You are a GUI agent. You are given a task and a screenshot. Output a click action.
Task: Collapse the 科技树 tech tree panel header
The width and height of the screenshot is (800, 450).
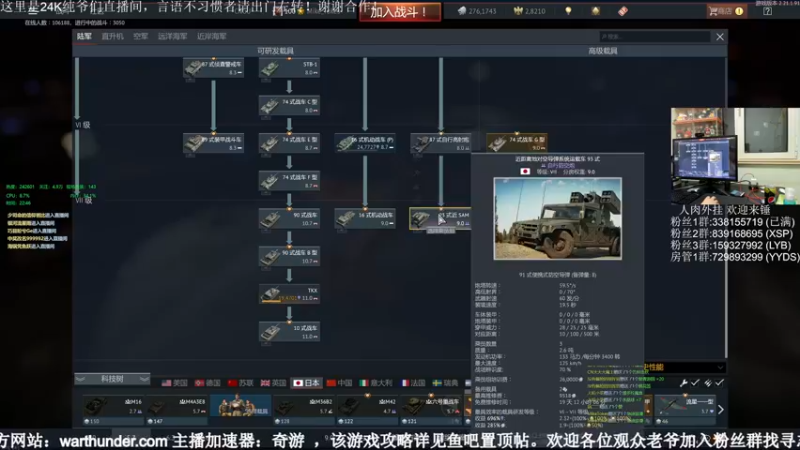pyautogui.click(x=112, y=379)
